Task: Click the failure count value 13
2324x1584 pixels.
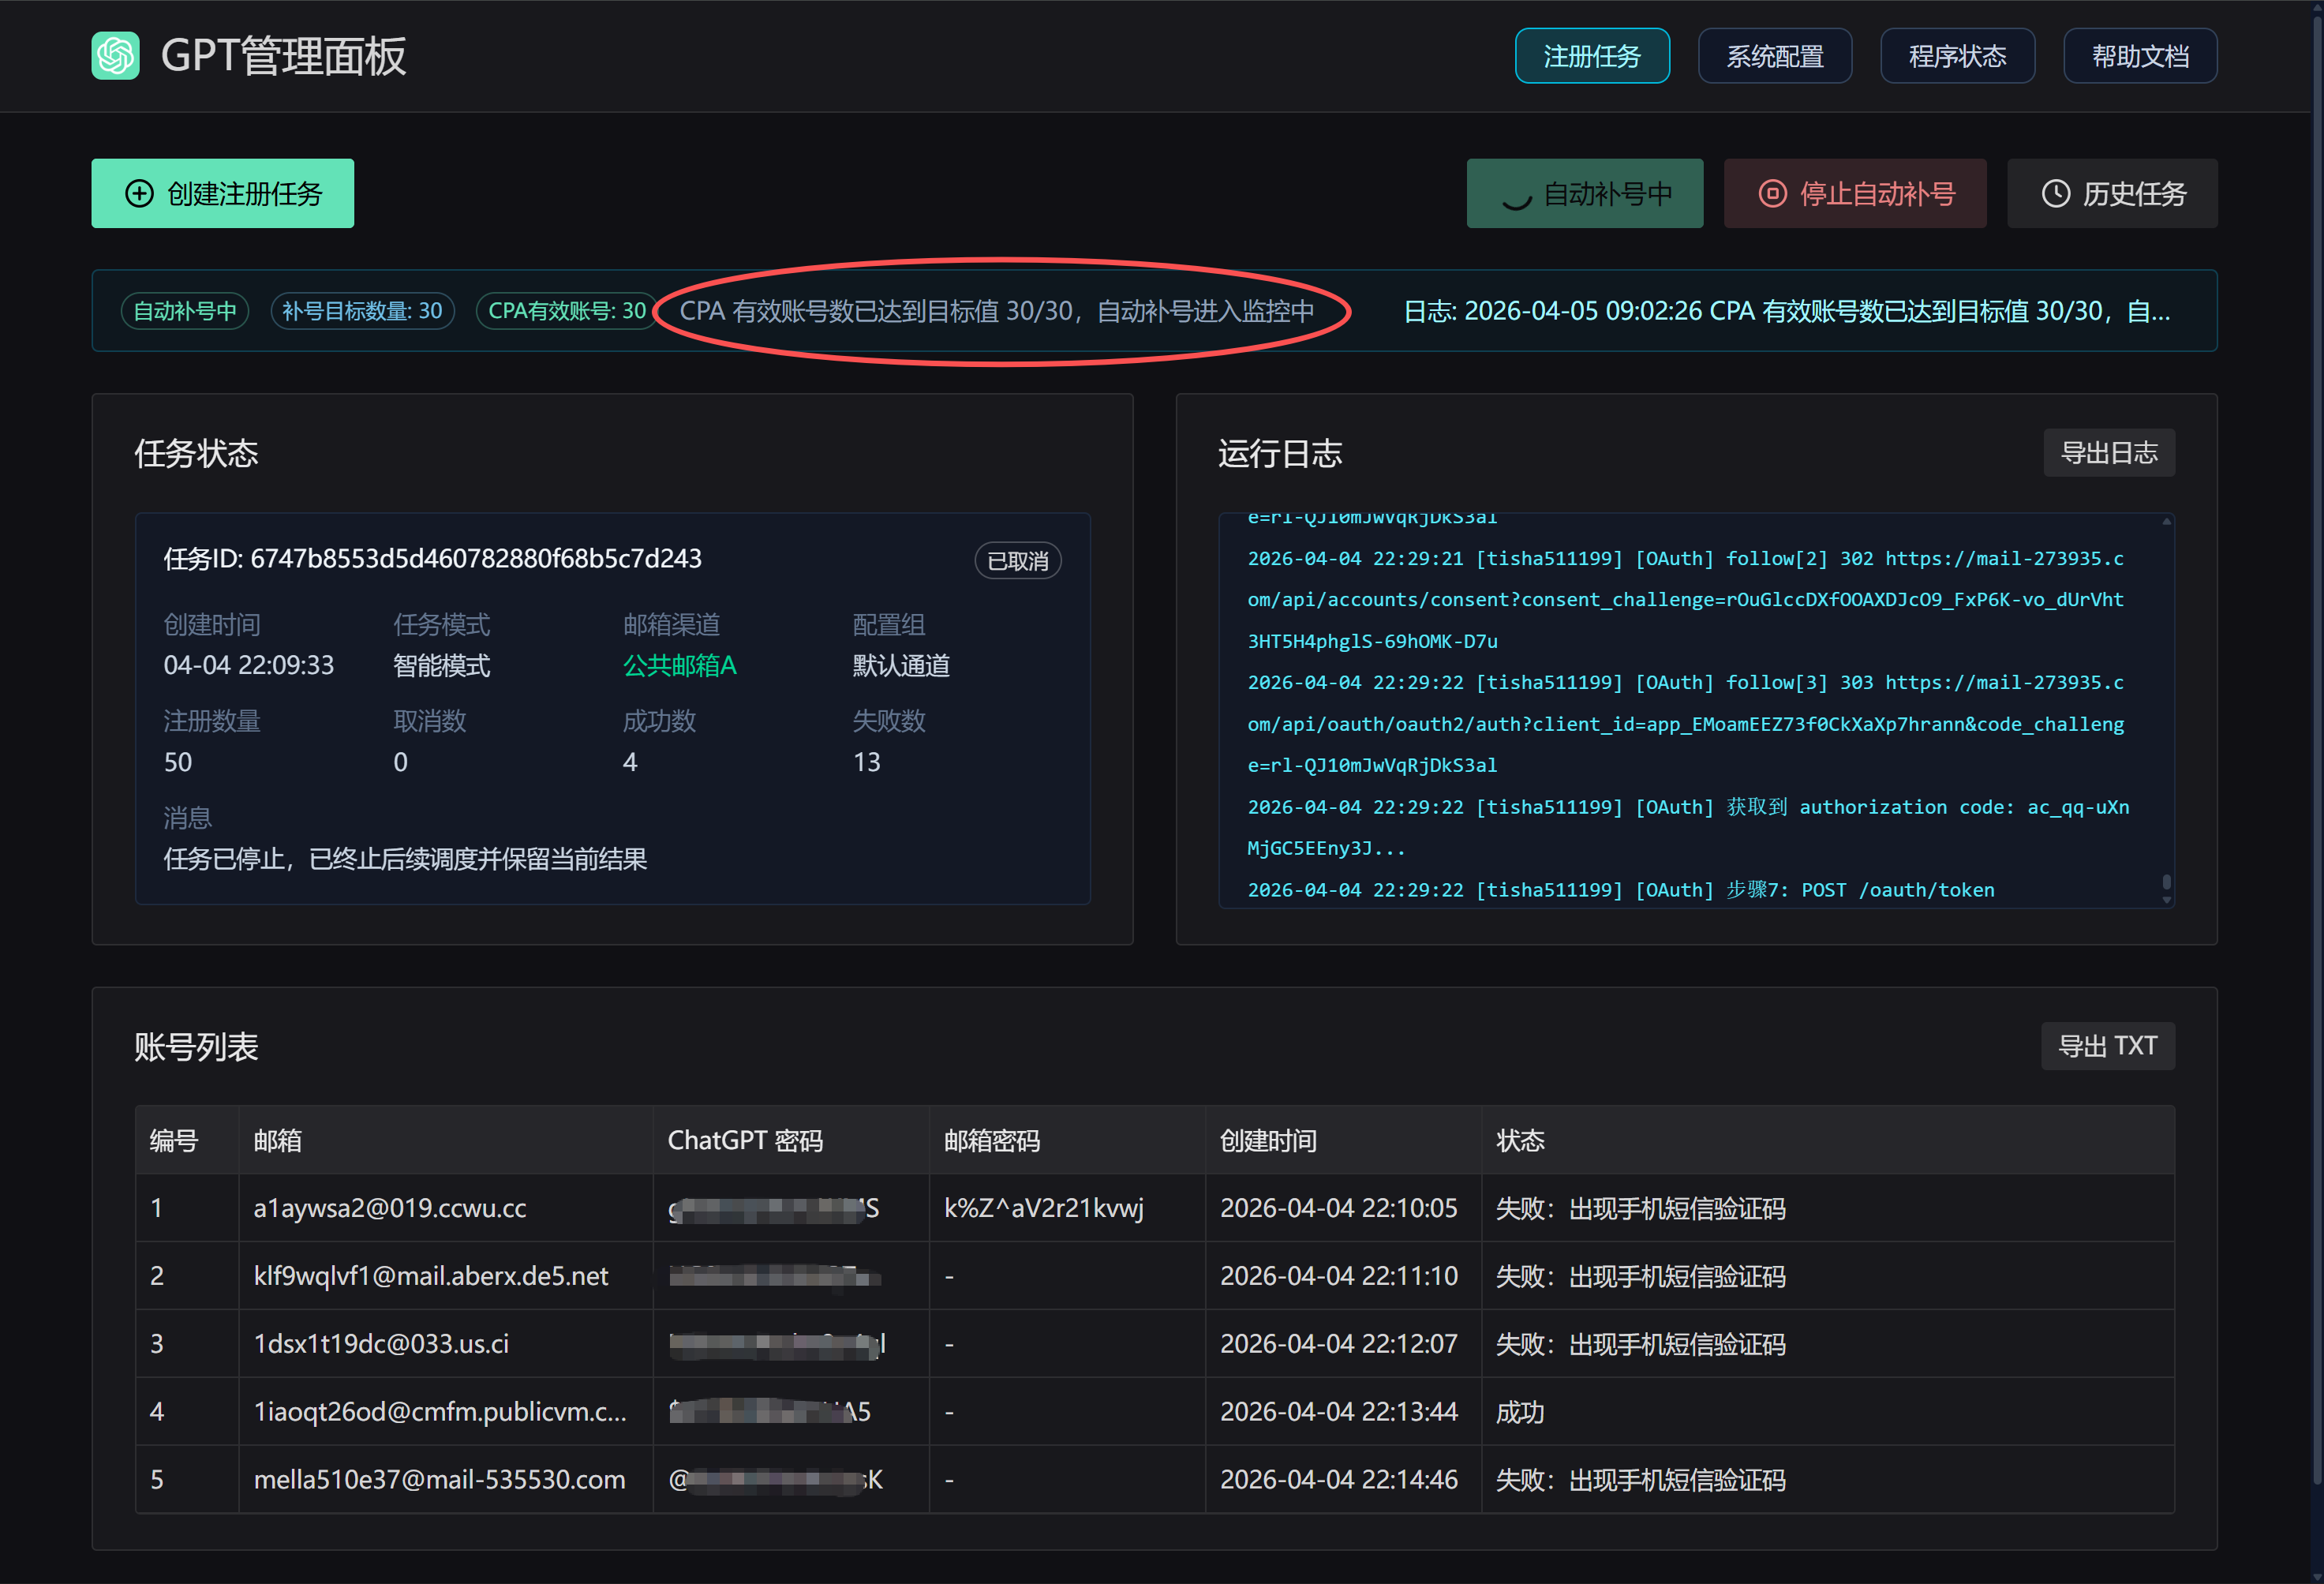Action: pos(867,762)
